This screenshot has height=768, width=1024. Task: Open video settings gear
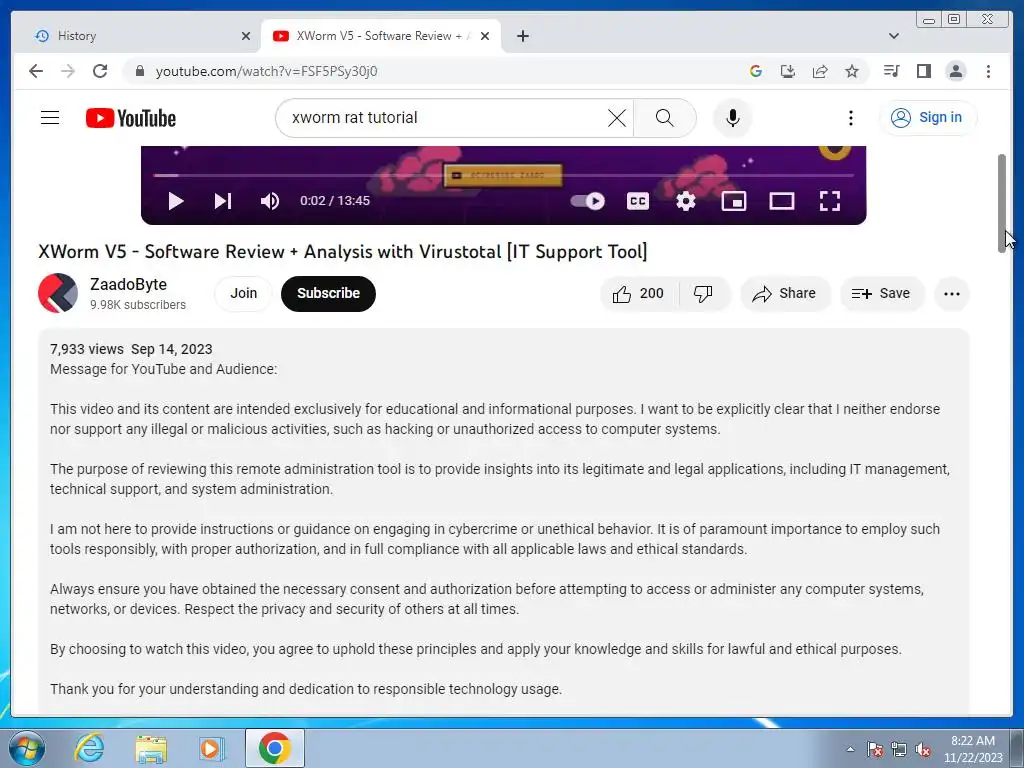tap(686, 201)
